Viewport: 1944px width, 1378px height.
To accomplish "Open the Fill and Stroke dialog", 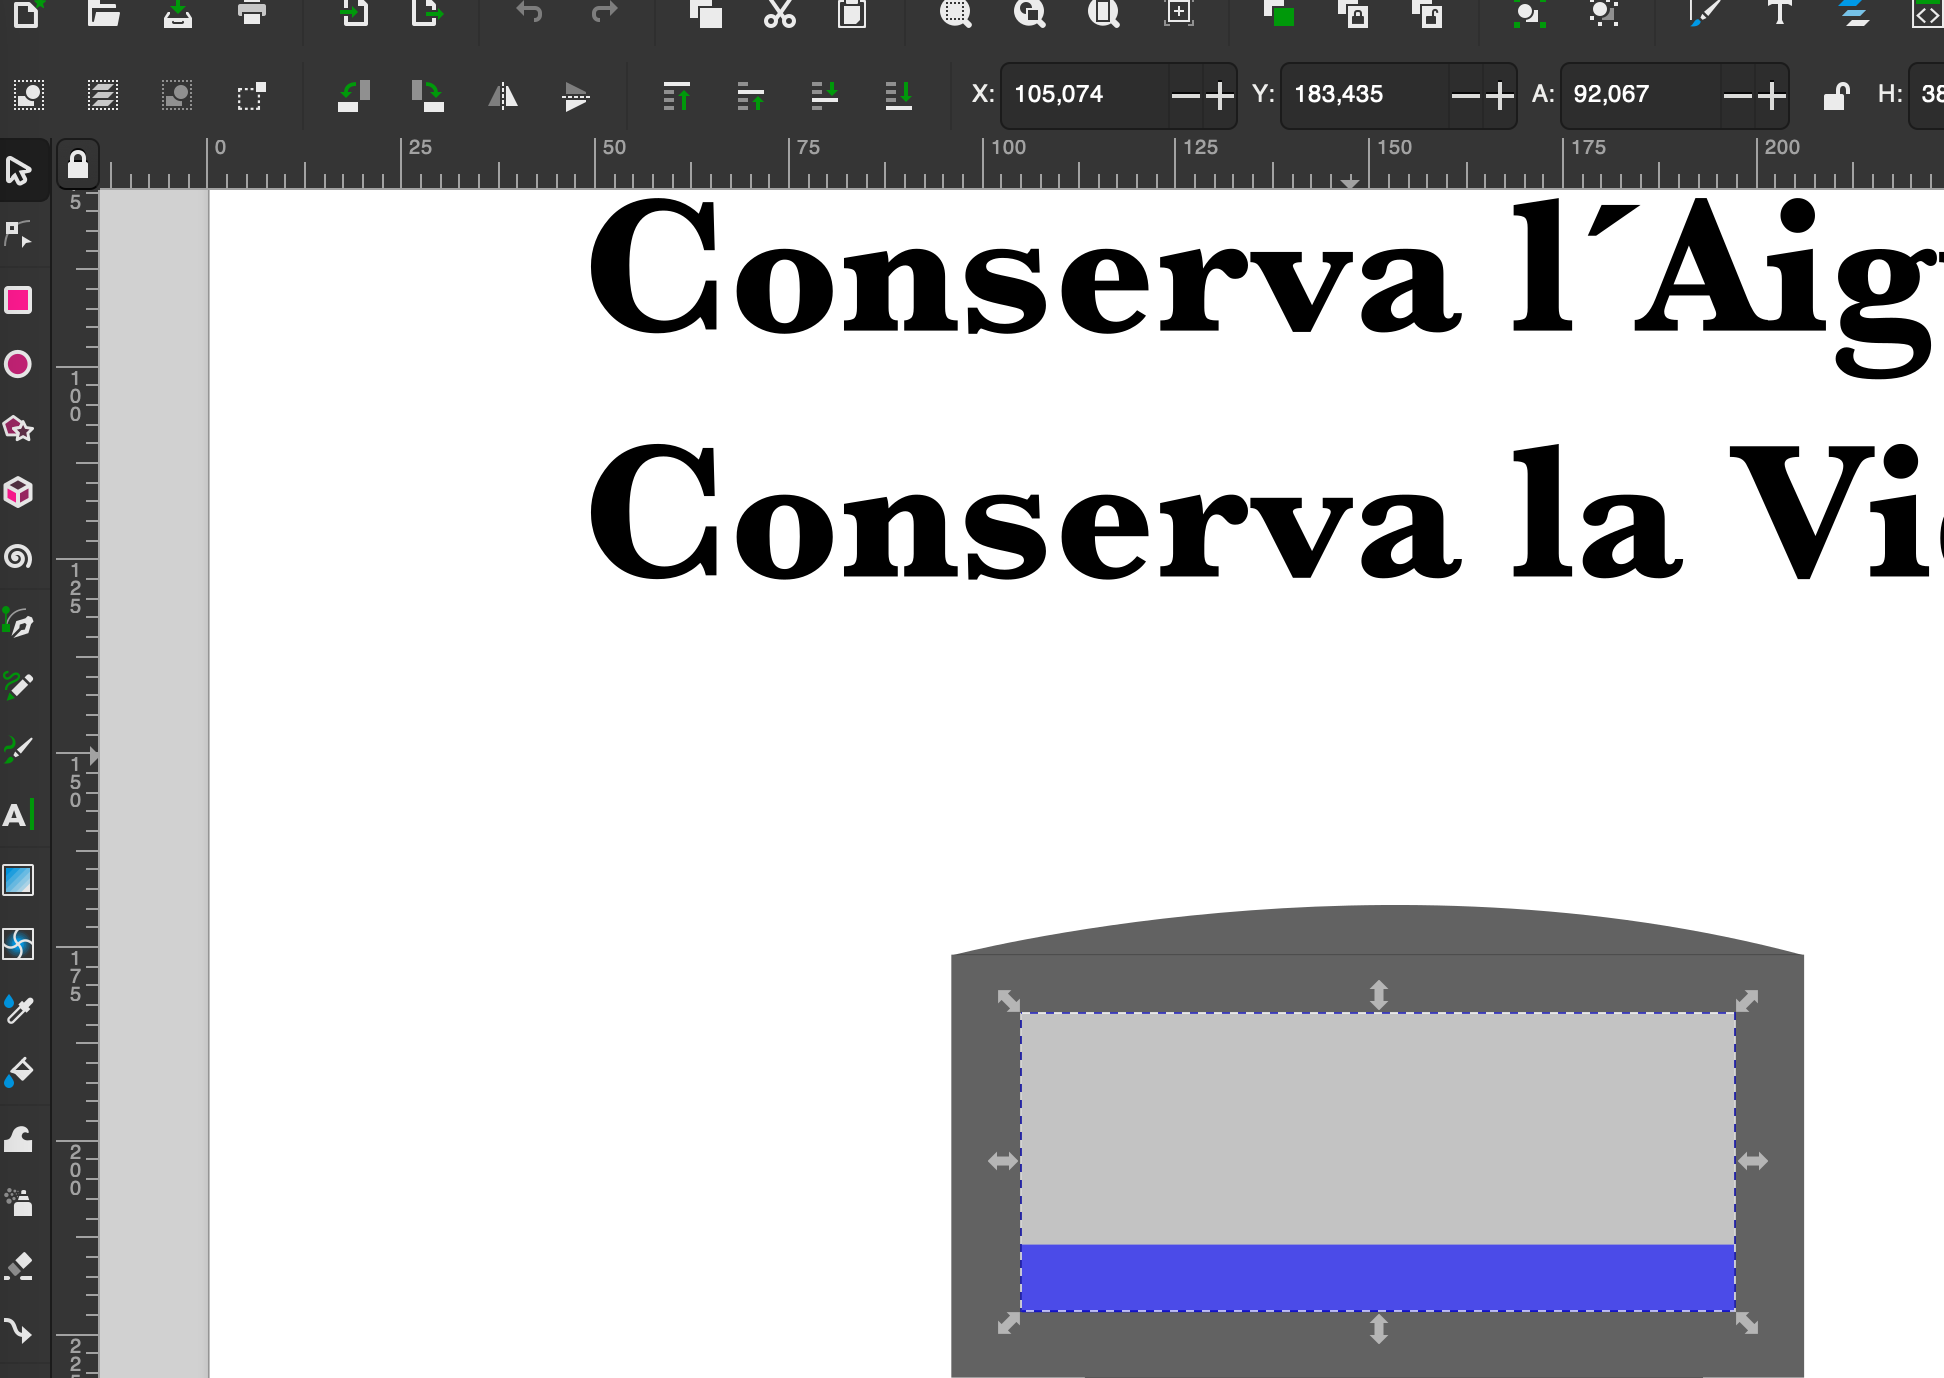I will [1704, 13].
